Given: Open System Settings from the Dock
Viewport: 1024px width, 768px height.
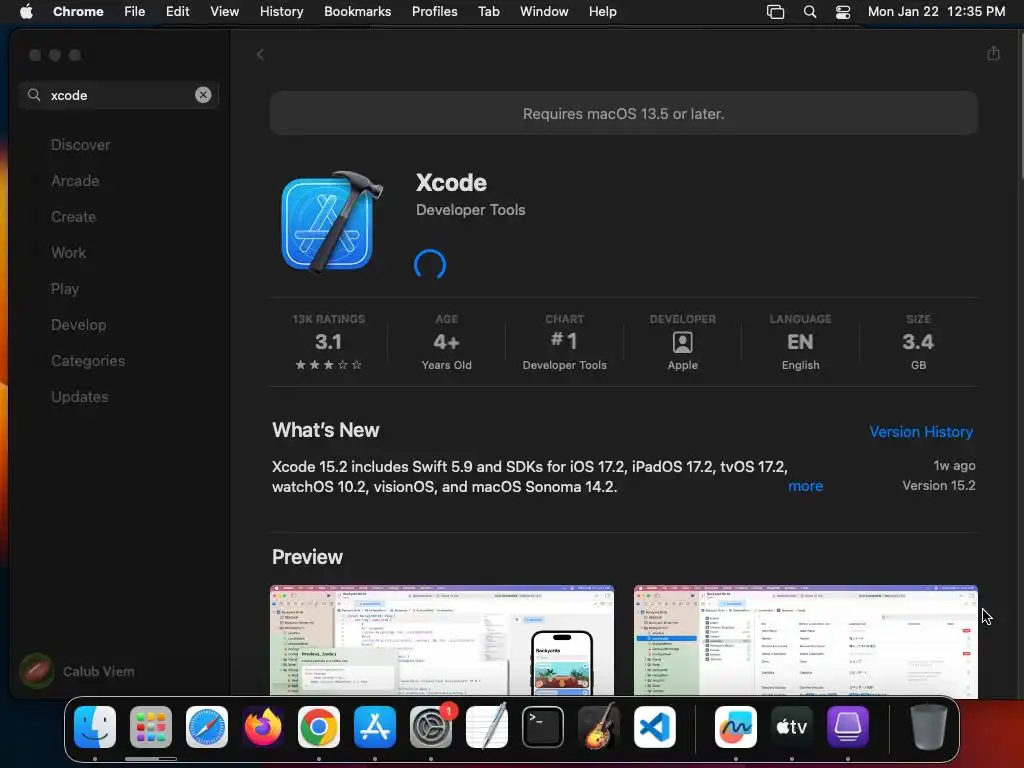Looking at the screenshot, I should coord(431,727).
